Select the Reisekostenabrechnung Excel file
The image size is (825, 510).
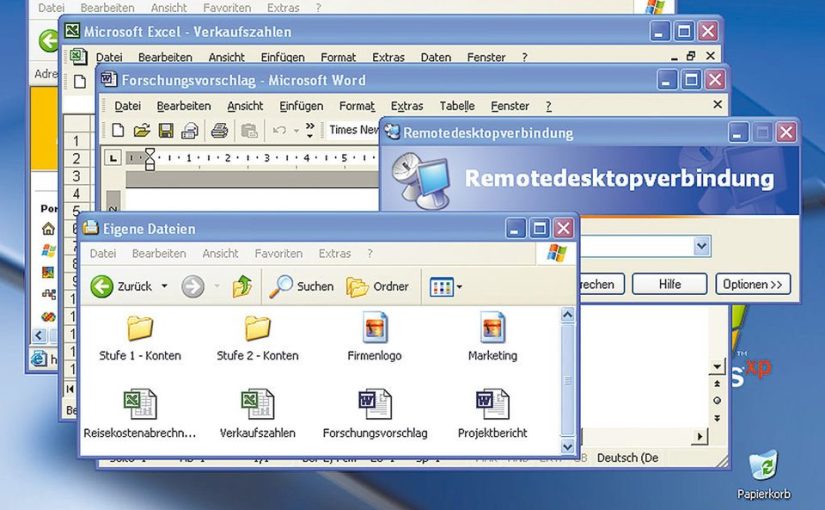pyautogui.click(x=140, y=414)
